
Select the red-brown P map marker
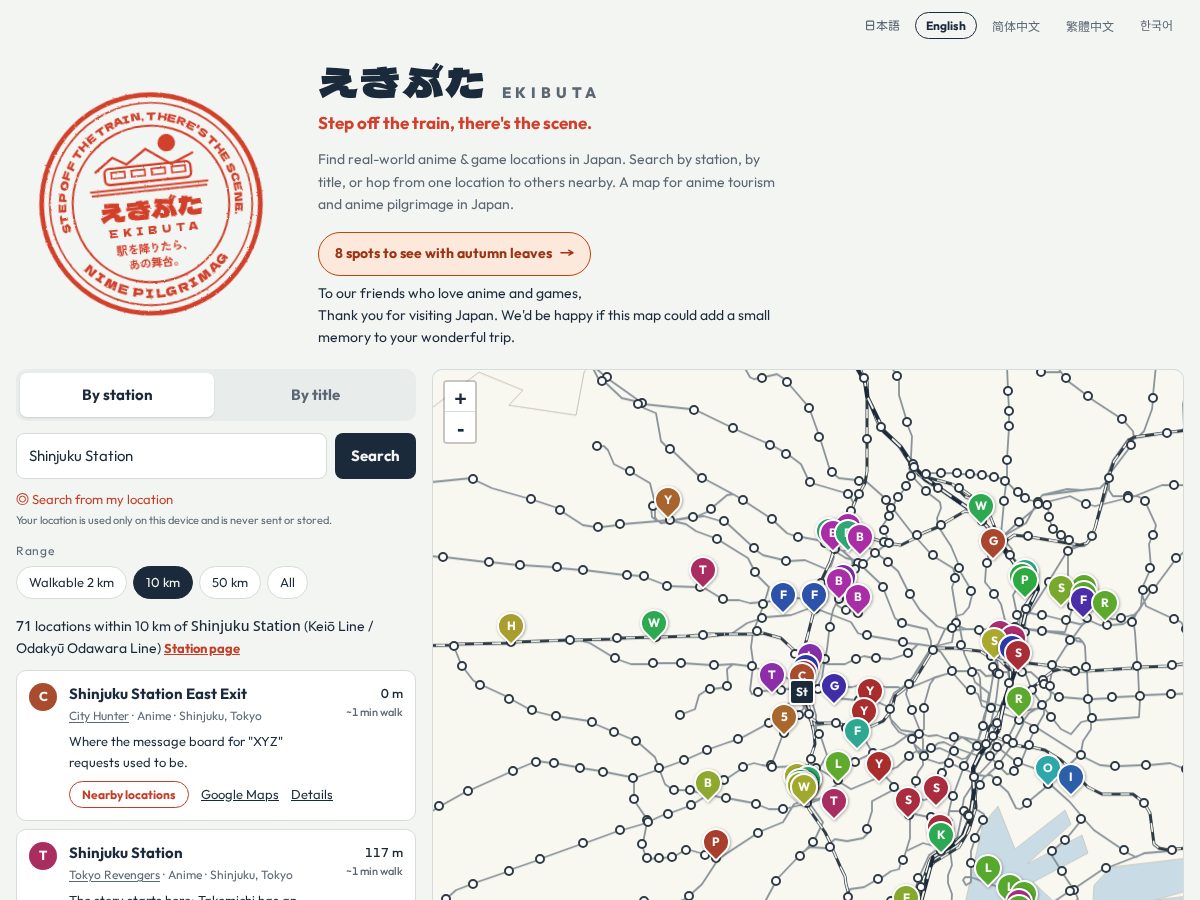[715, 843]
